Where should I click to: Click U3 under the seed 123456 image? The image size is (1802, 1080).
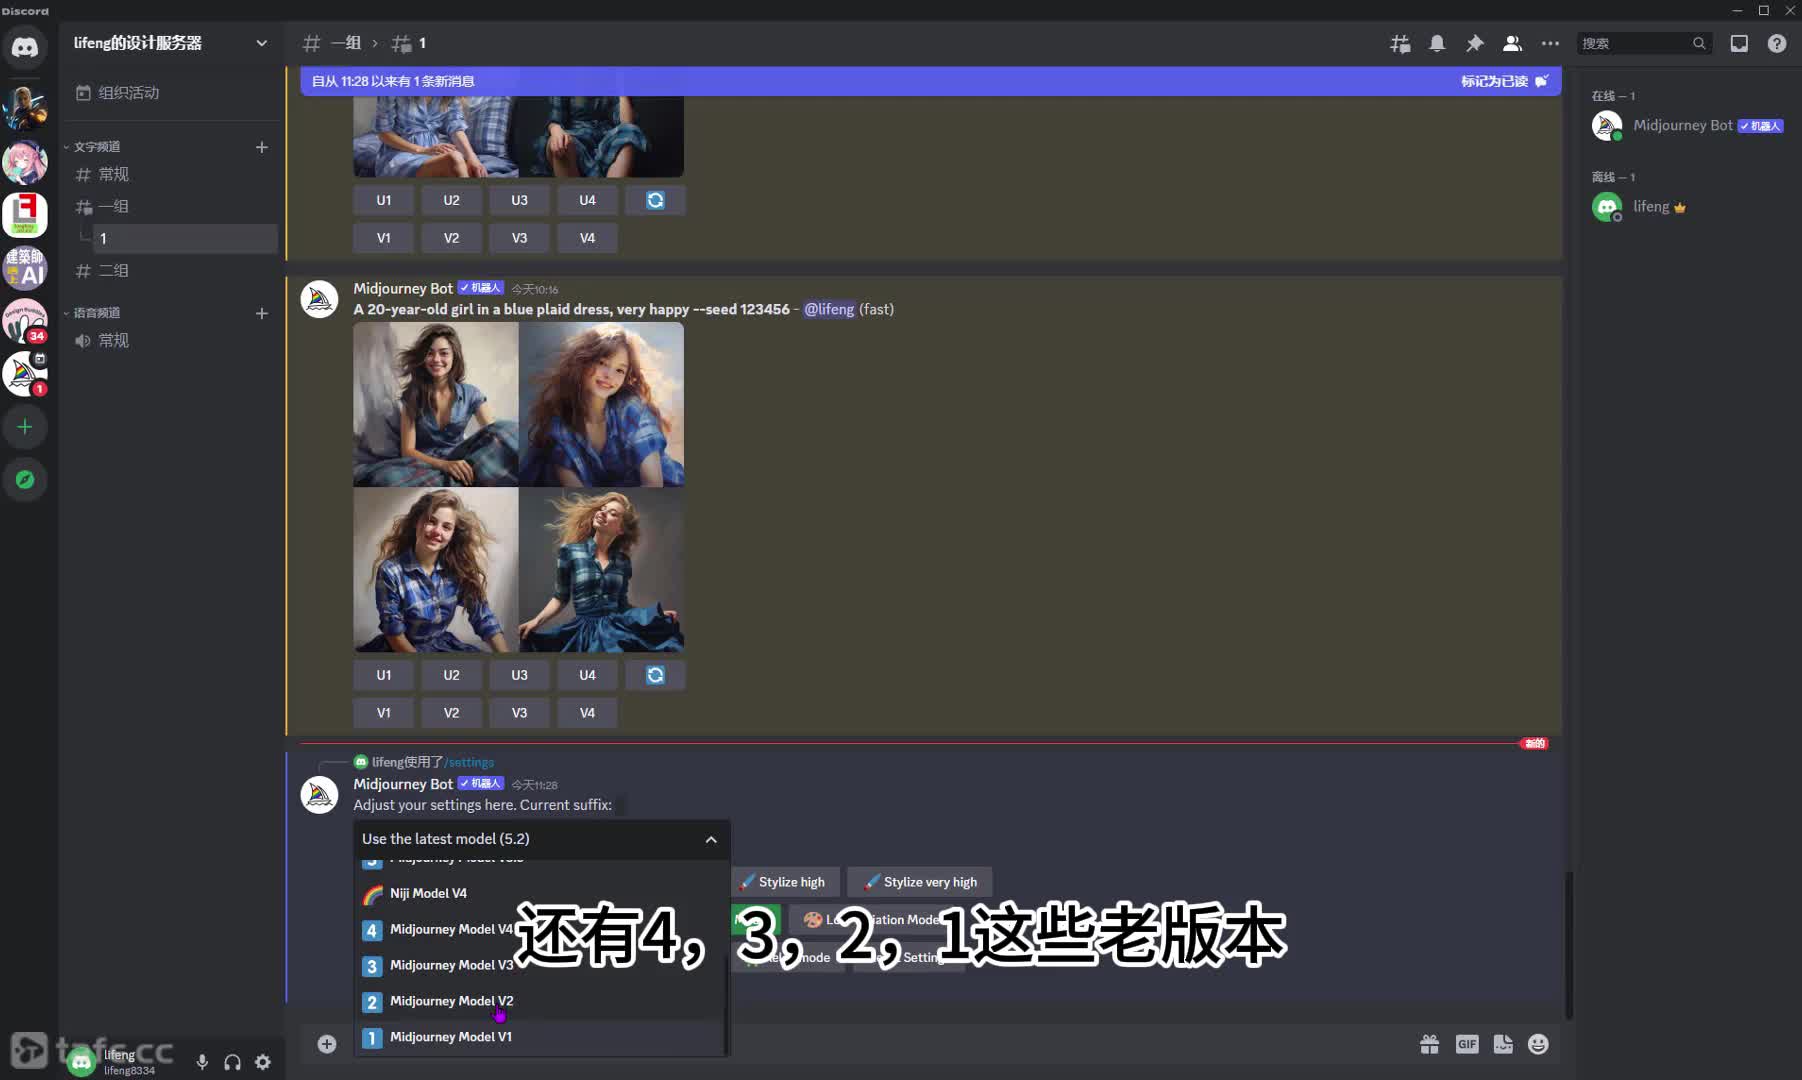[x=520, y=675]
